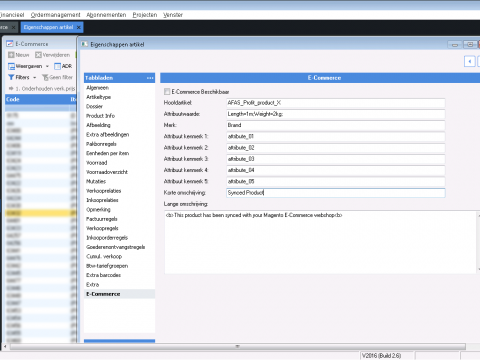Open the Weergaven view icon
This screenshot has width=480, height=360.
[x=11, y=66]
